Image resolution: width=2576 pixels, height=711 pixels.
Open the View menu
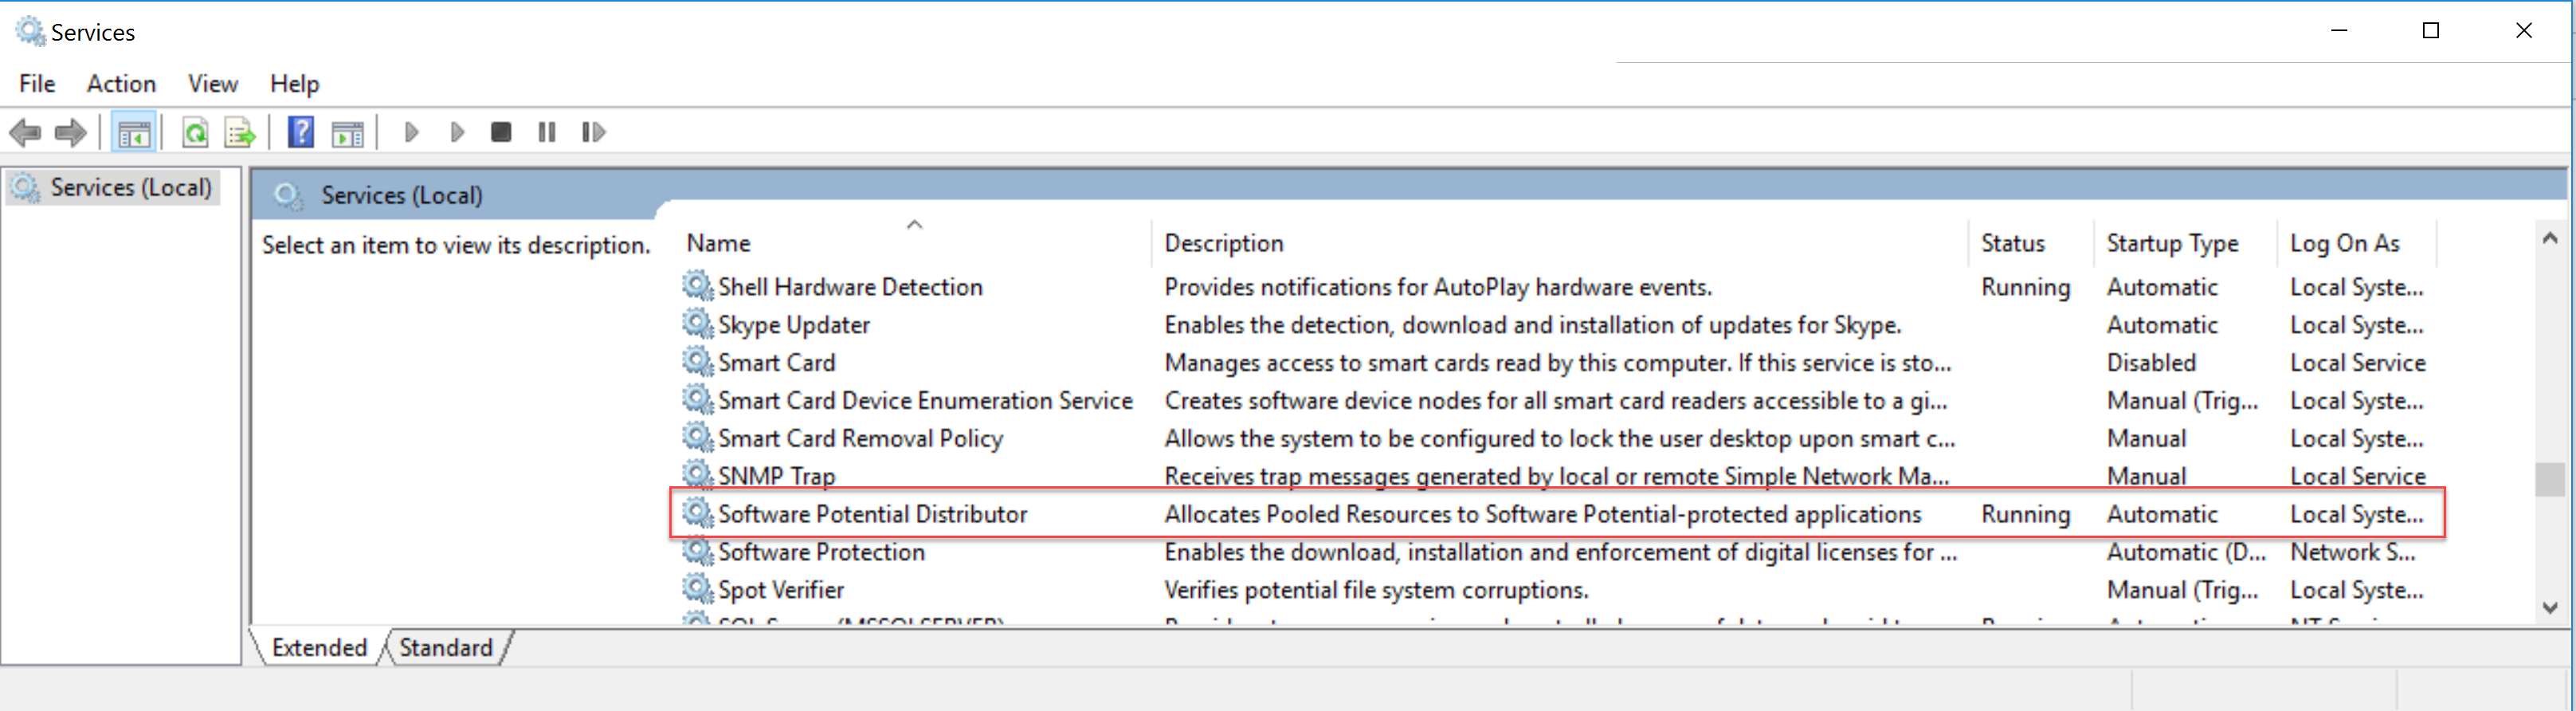coord(213,84)
